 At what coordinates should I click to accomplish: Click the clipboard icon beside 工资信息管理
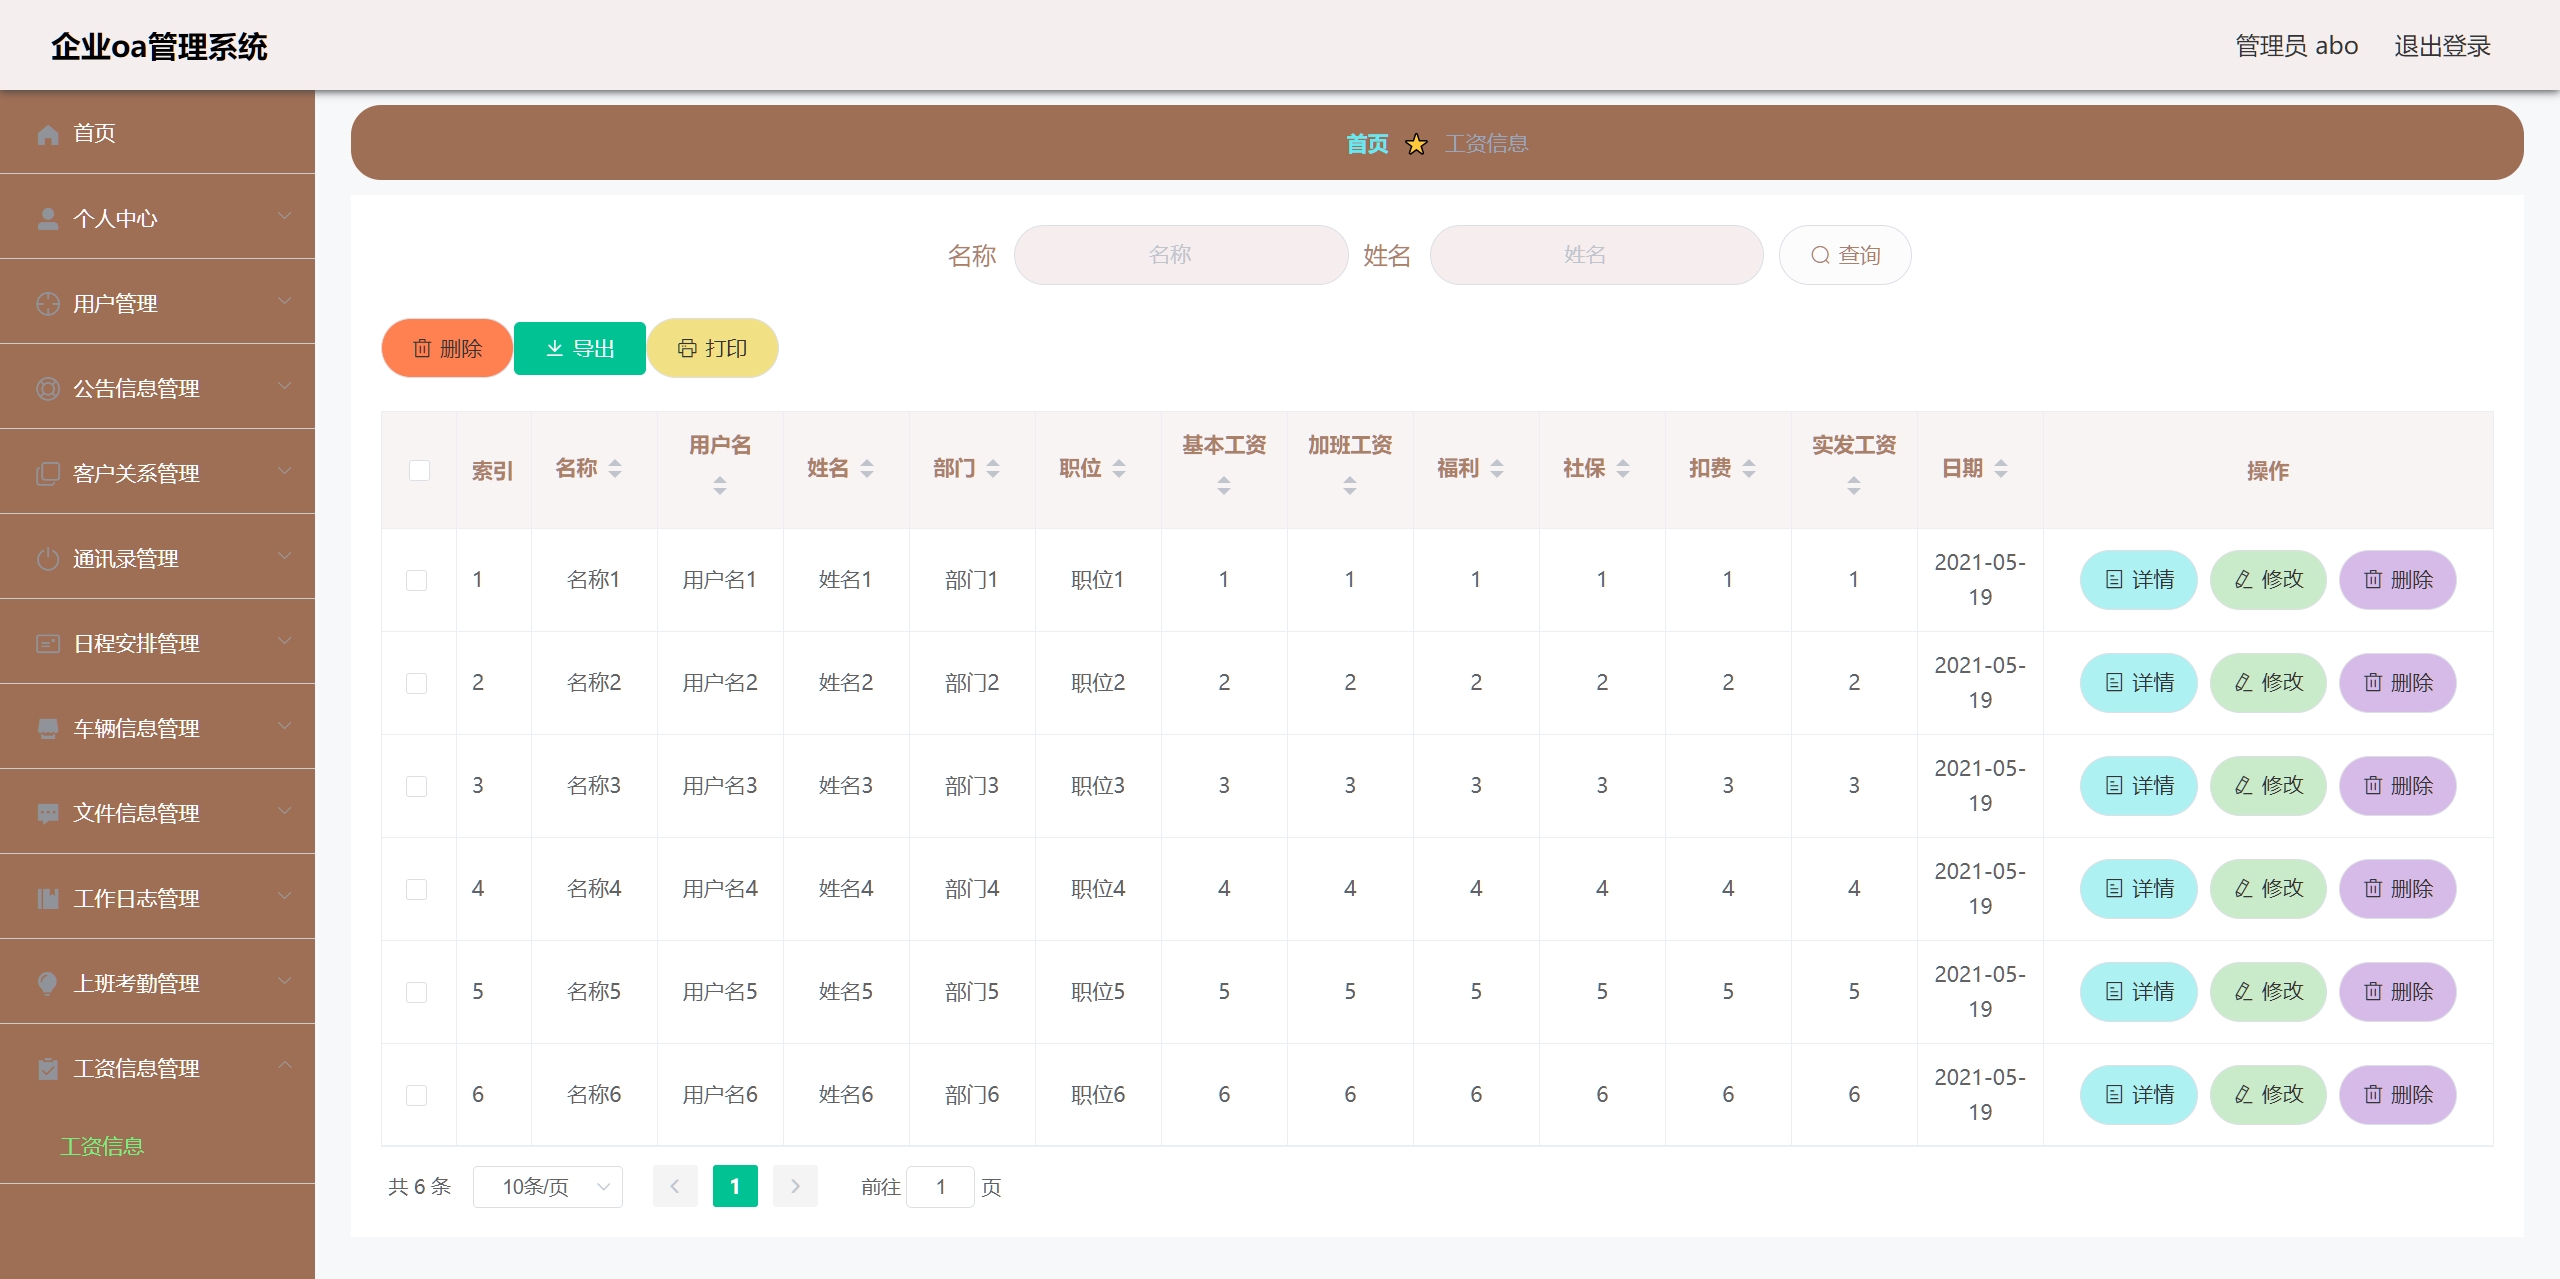click(x=48, y=1069)
